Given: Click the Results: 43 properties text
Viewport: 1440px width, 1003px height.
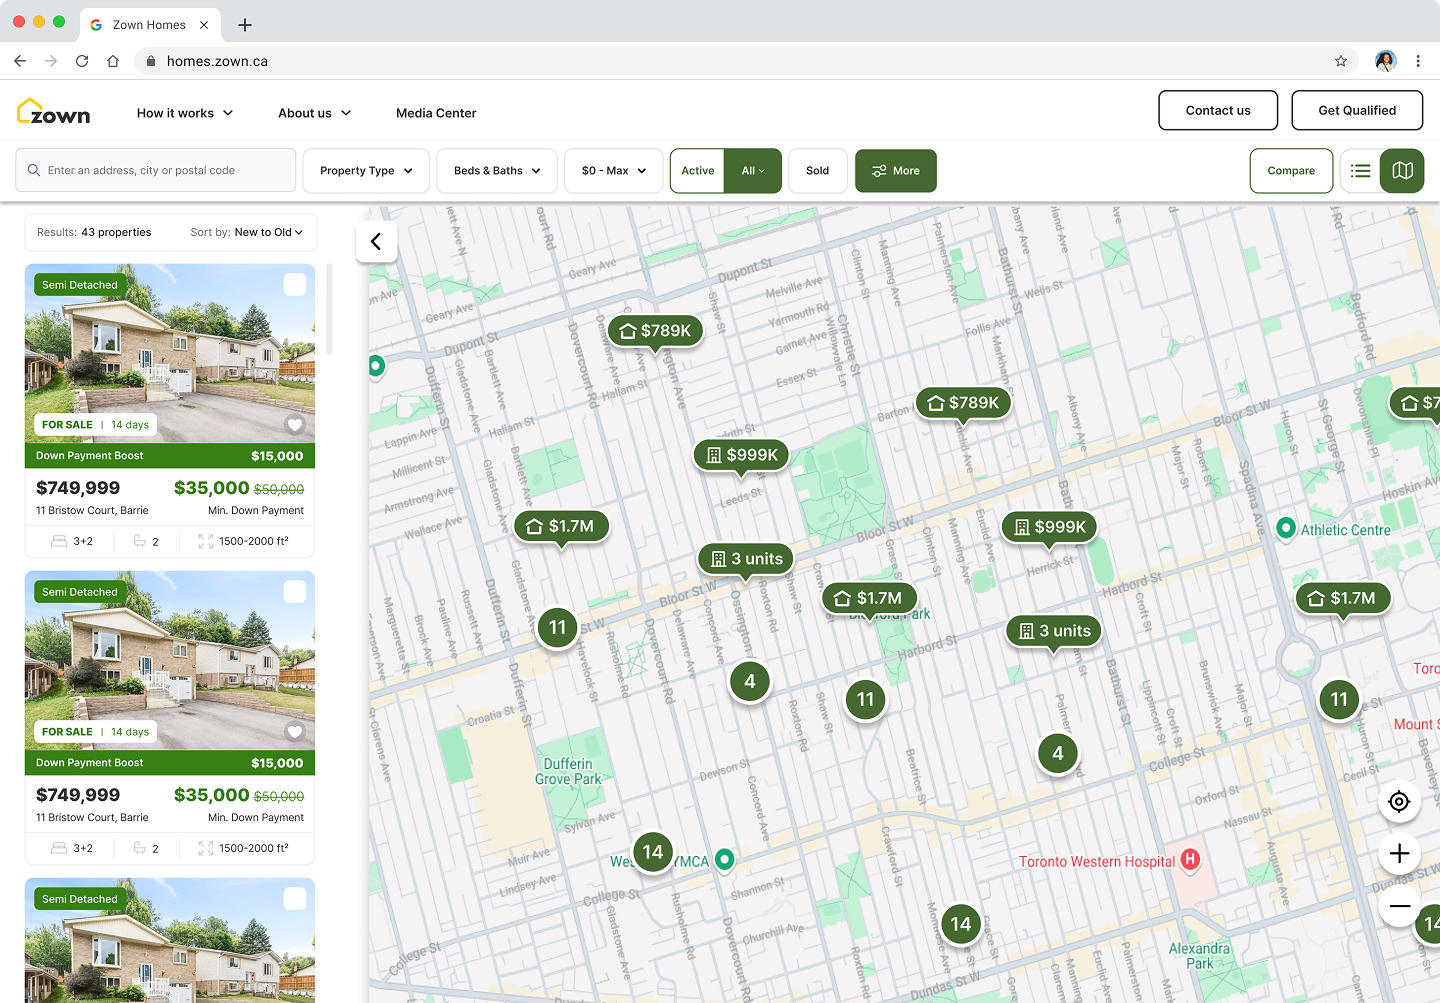Looking at the screenshot, I should tap(94, 233).
